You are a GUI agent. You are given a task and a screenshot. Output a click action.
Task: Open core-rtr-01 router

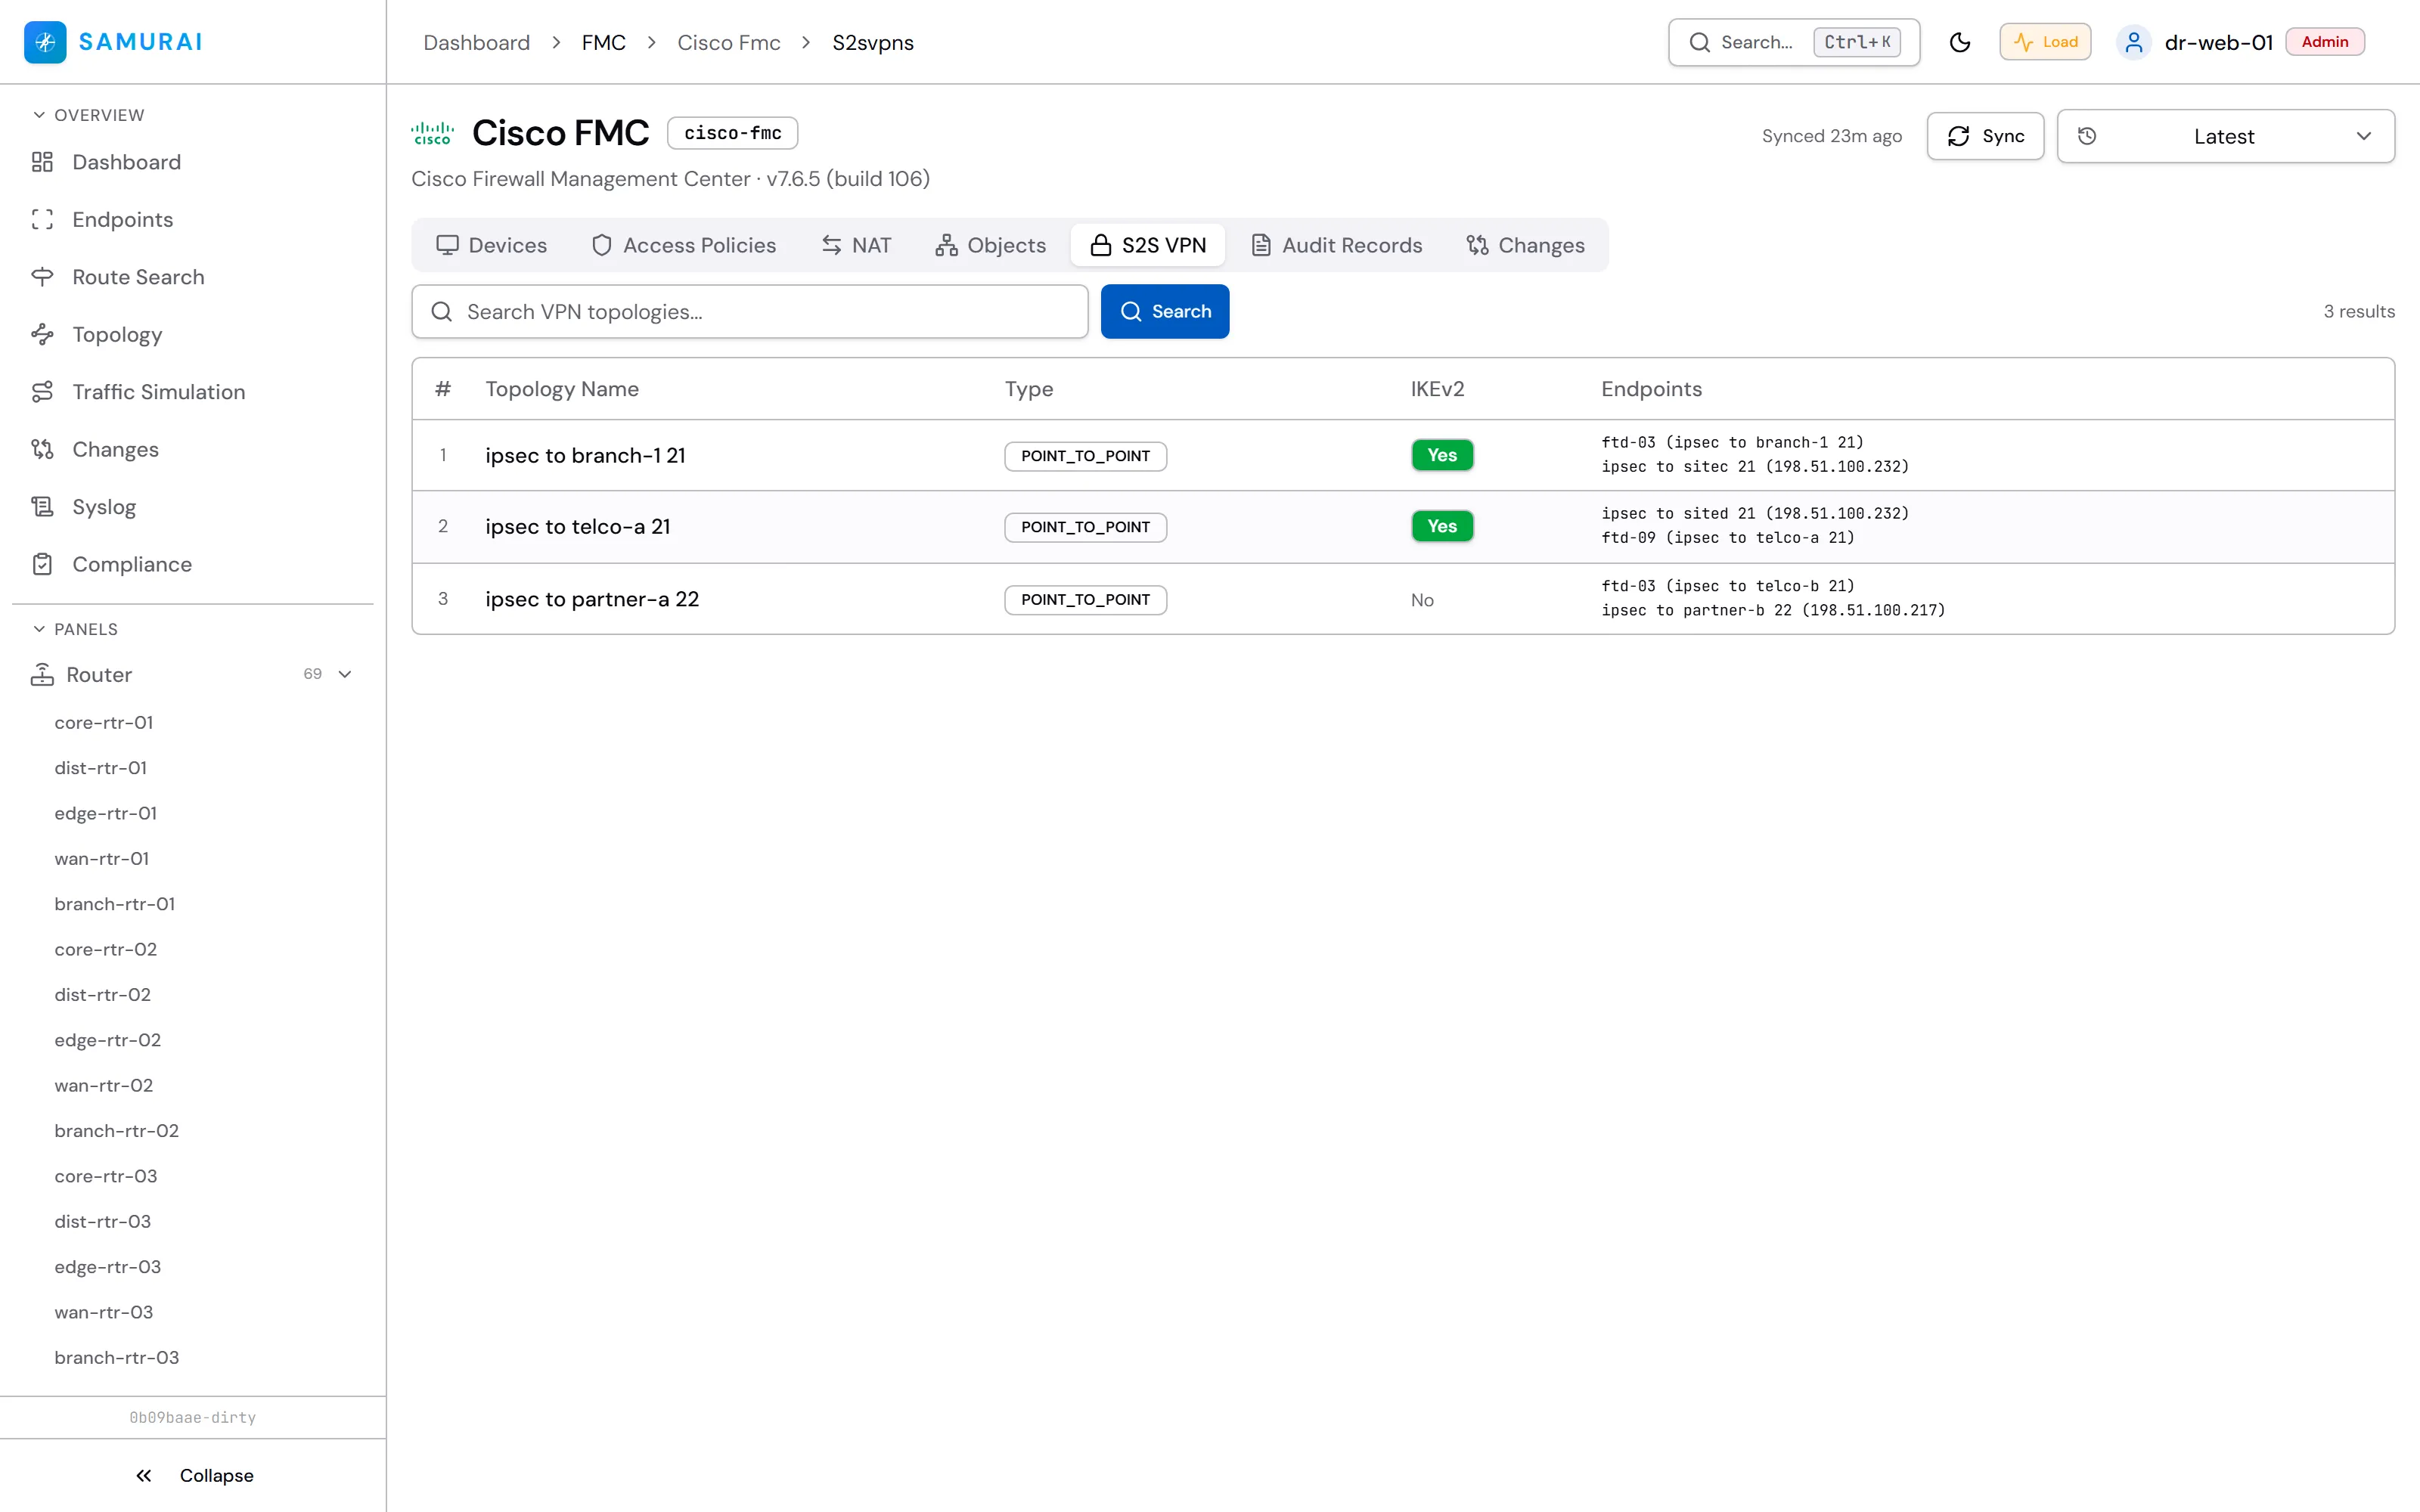click(x=104, y=723)
